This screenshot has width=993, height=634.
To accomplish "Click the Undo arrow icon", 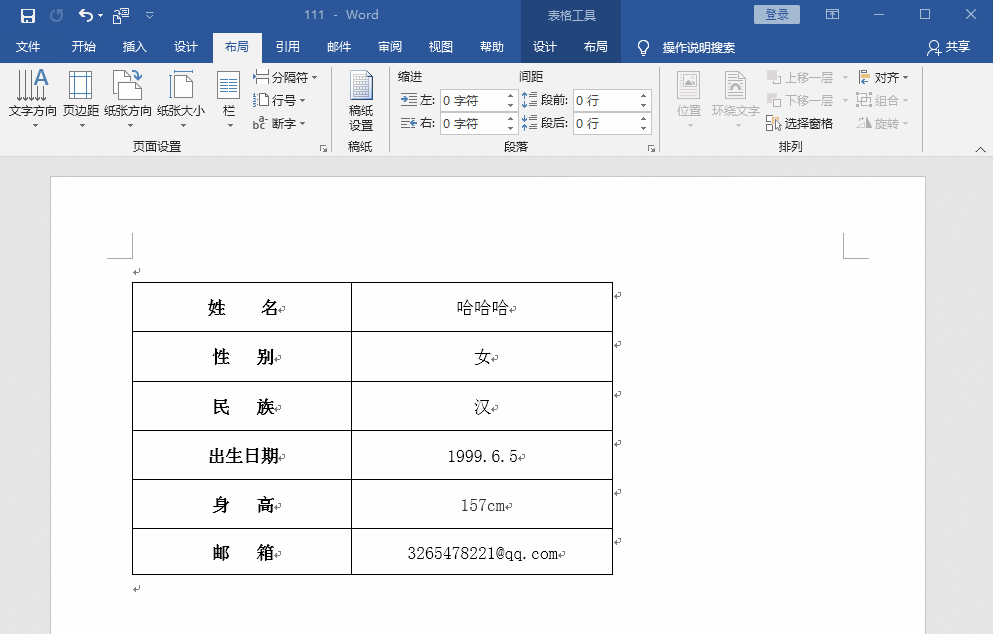I will click(x=86, y=15).
